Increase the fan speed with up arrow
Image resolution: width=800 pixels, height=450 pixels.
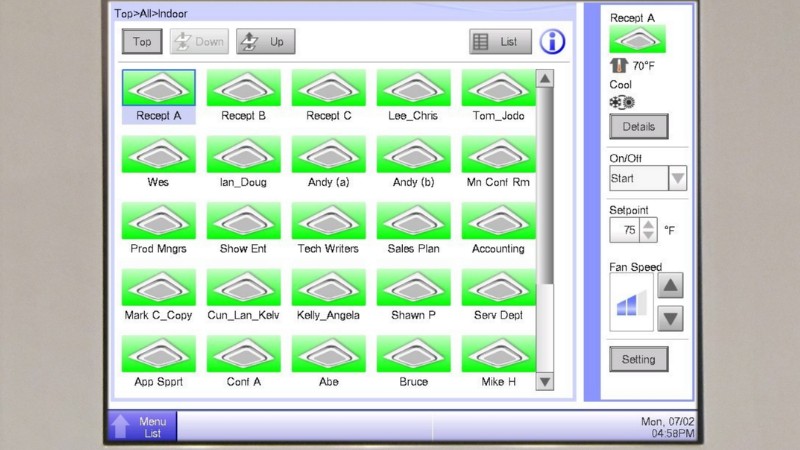670,285
